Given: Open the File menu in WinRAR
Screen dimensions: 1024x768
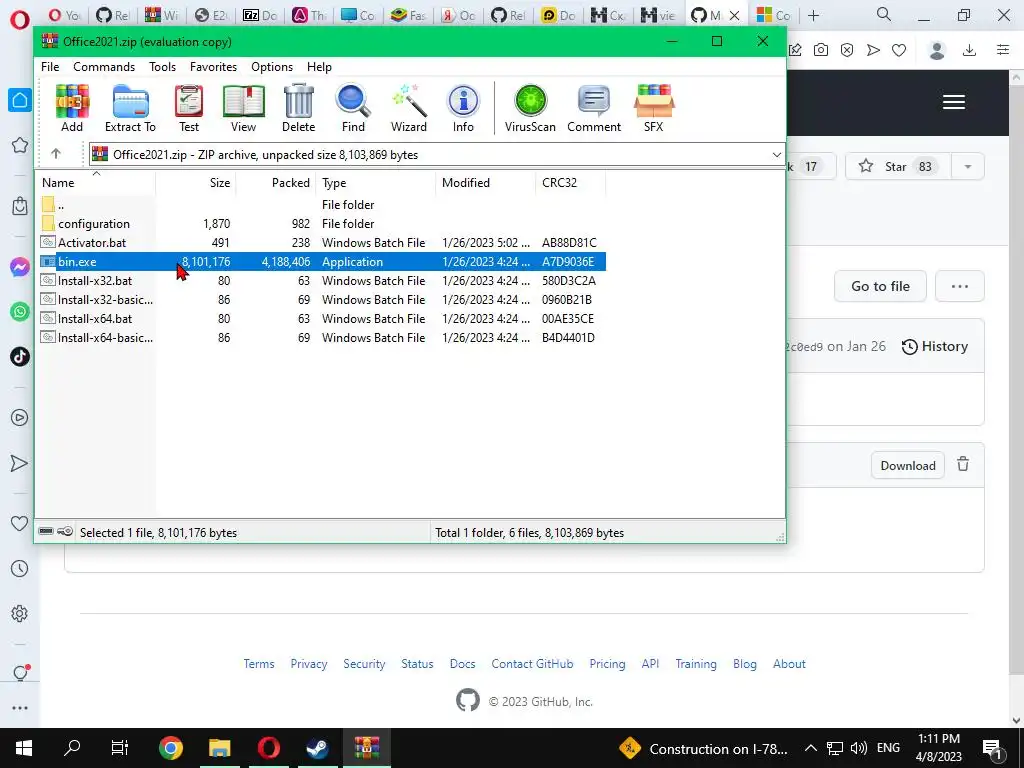Looking at the screenshot, I should coord(50,67).
